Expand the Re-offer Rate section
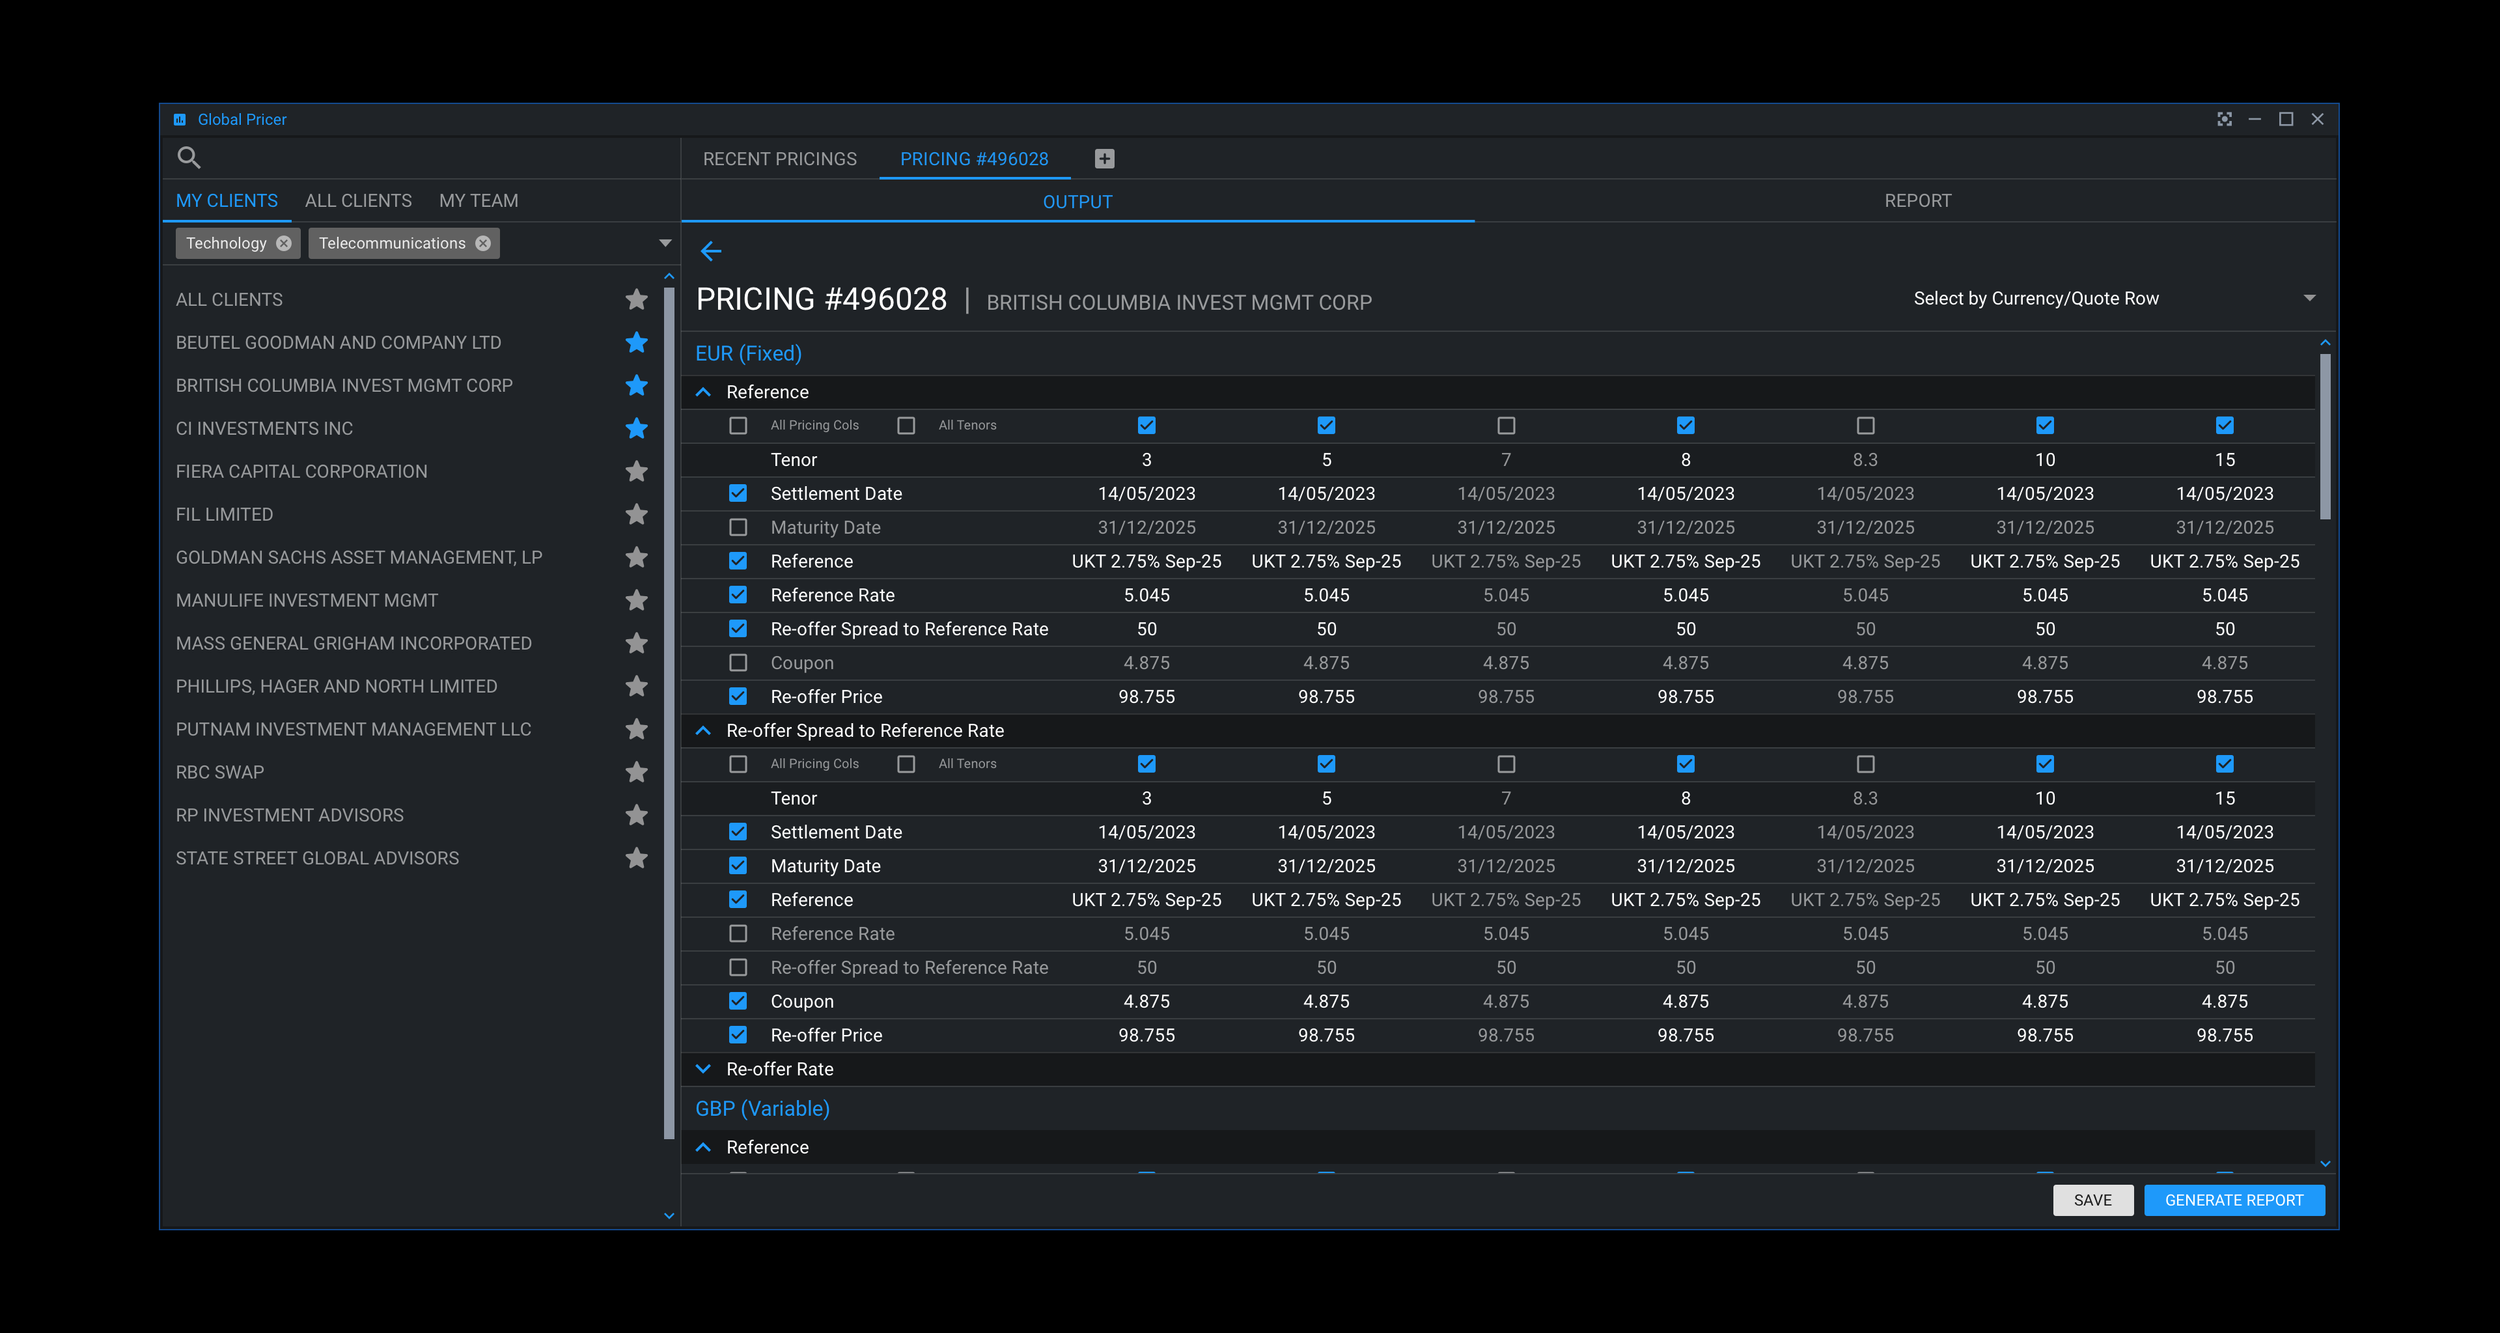 tap(703, 1069)
